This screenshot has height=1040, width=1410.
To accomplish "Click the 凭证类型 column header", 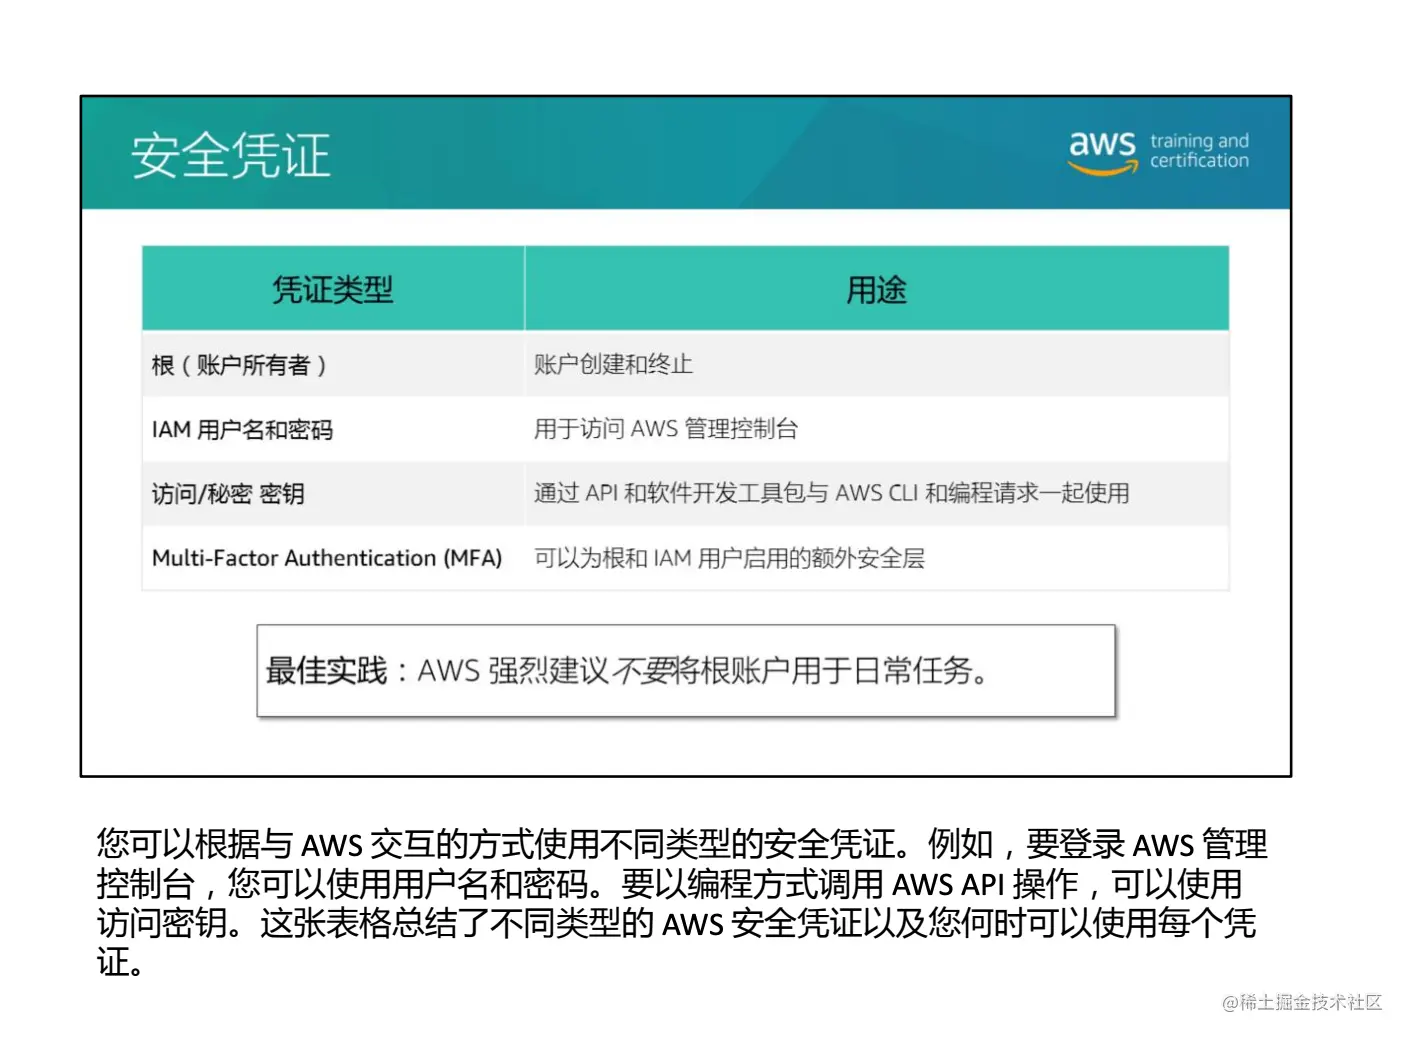I will click(x=333, y=289).
